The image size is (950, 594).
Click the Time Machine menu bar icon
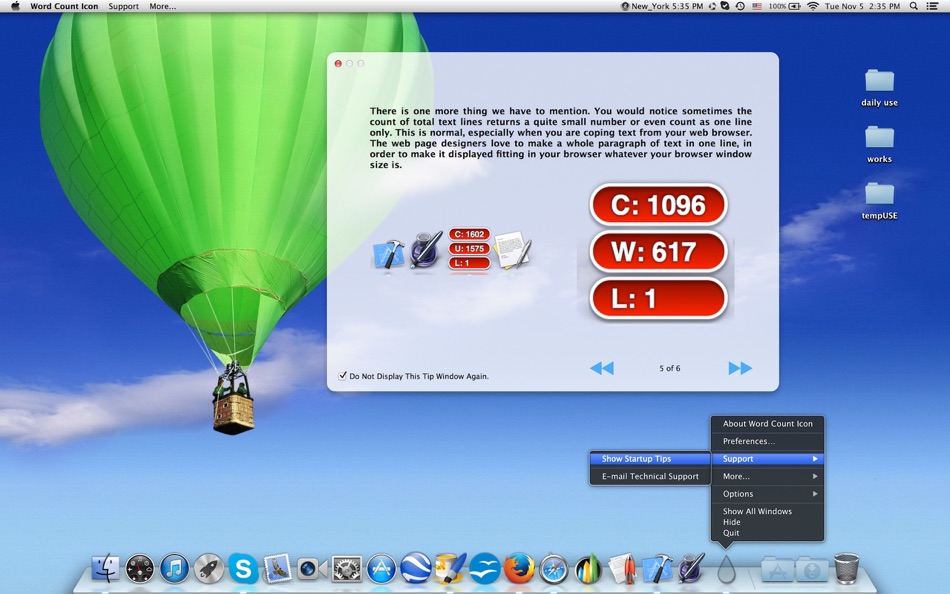point(740,6)
